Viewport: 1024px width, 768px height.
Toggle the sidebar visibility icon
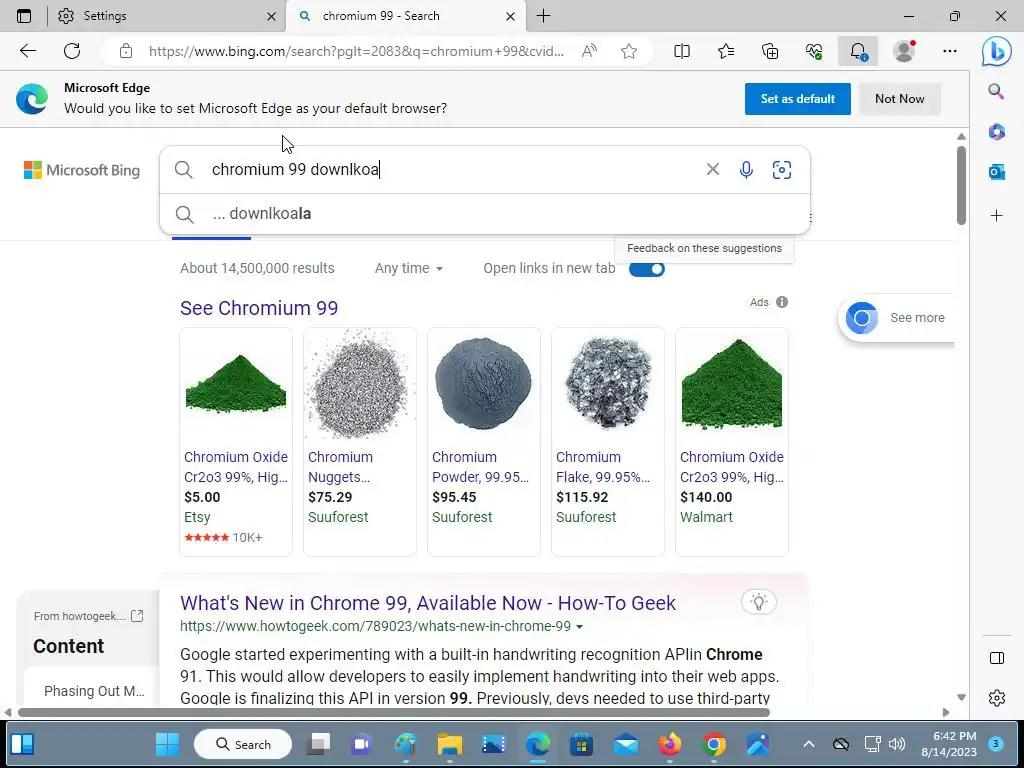(997, 658)
